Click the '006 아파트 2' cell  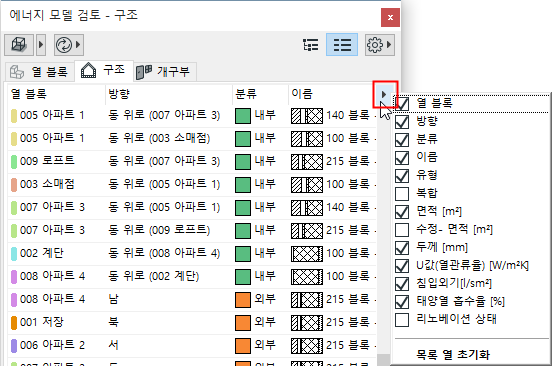[52, 345]
